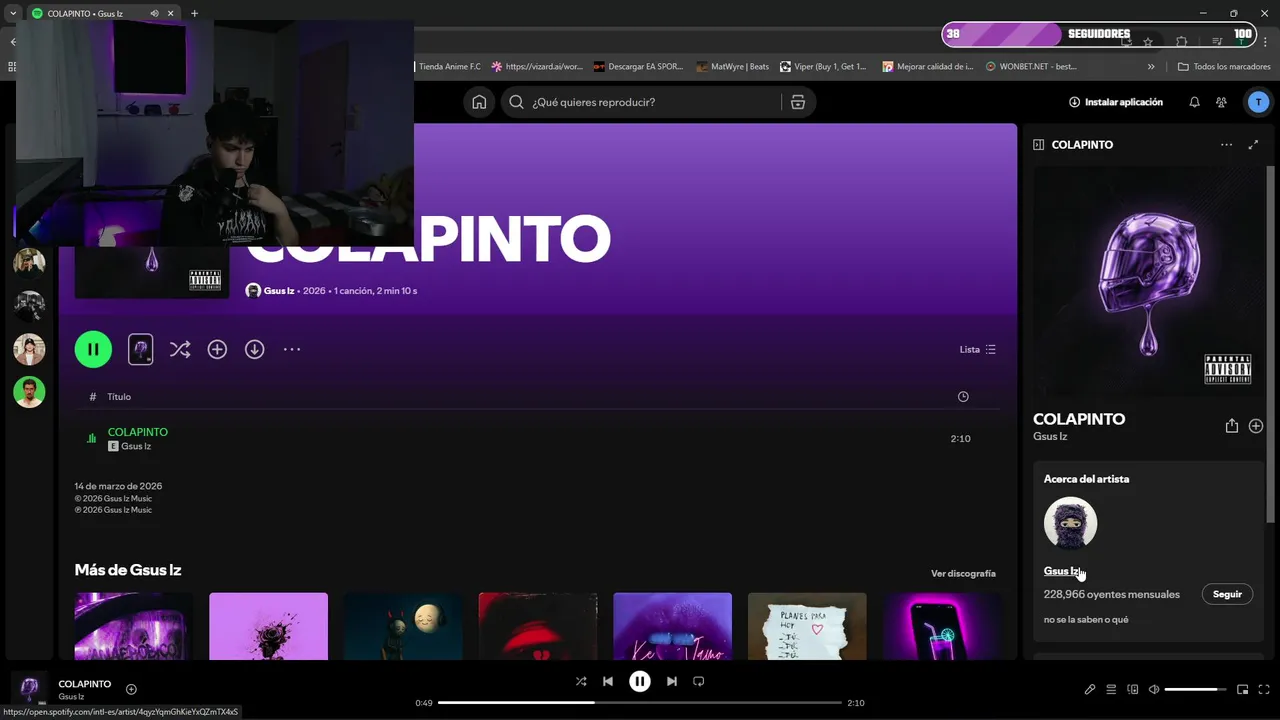Show the hidden bookmarks with the chevron

coord(1151,67)
